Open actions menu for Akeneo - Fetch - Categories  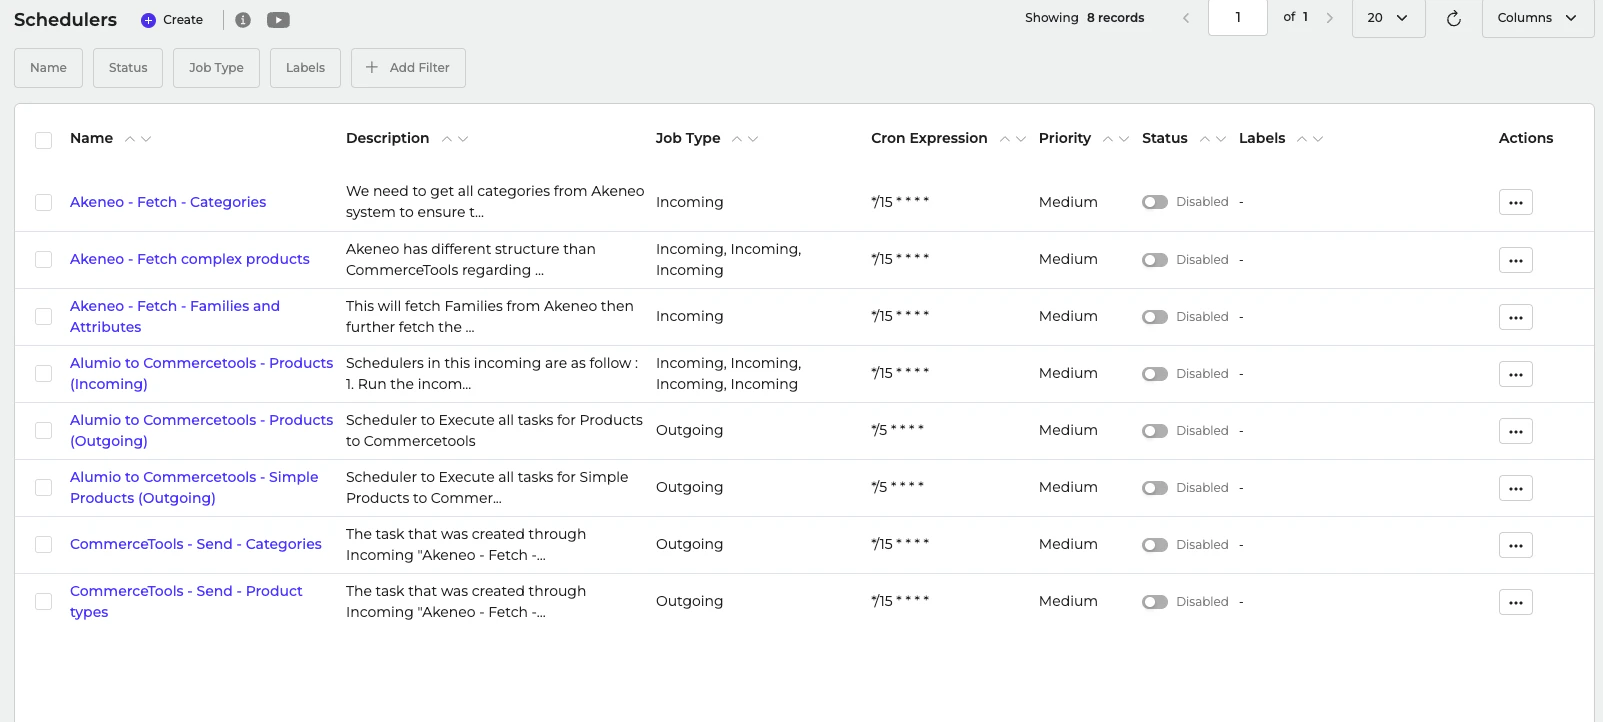pos(1515,202)
